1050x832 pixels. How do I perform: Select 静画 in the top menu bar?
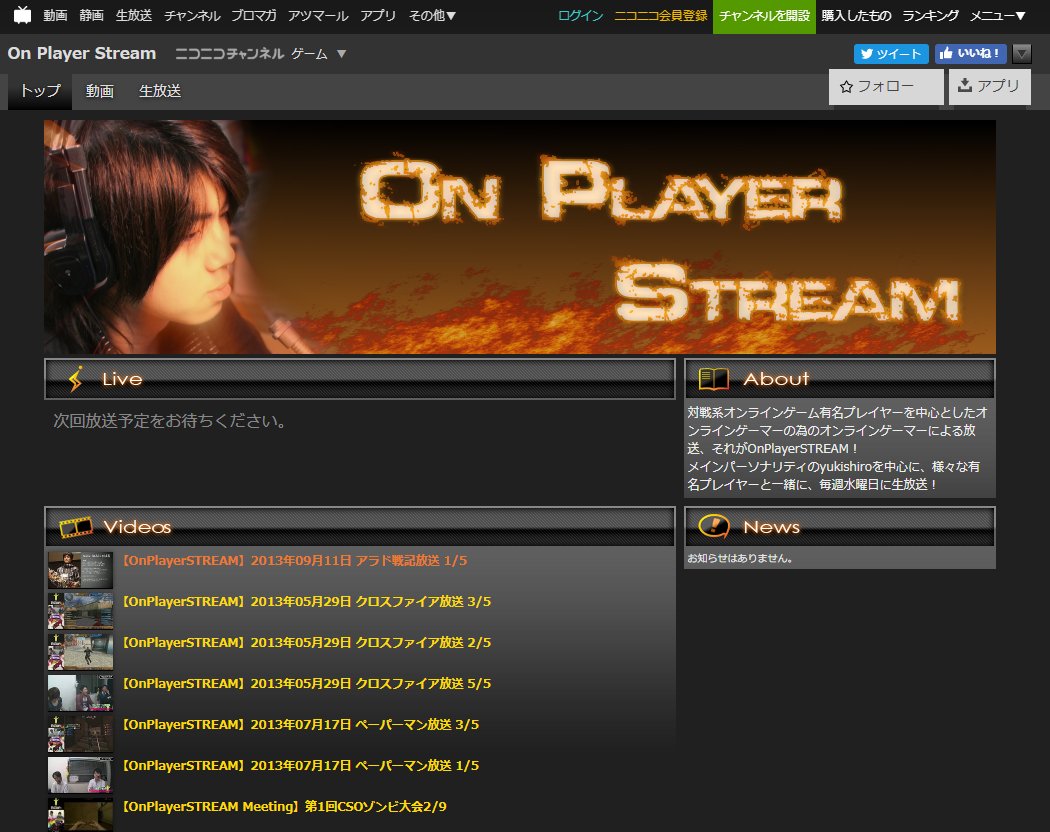(x=90, y=16)
